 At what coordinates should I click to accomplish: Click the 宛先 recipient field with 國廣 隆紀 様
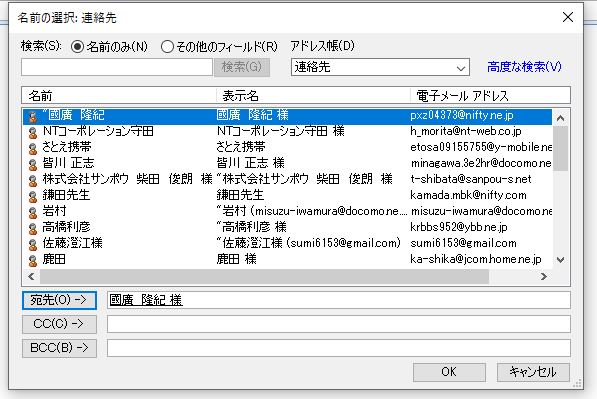338,300
